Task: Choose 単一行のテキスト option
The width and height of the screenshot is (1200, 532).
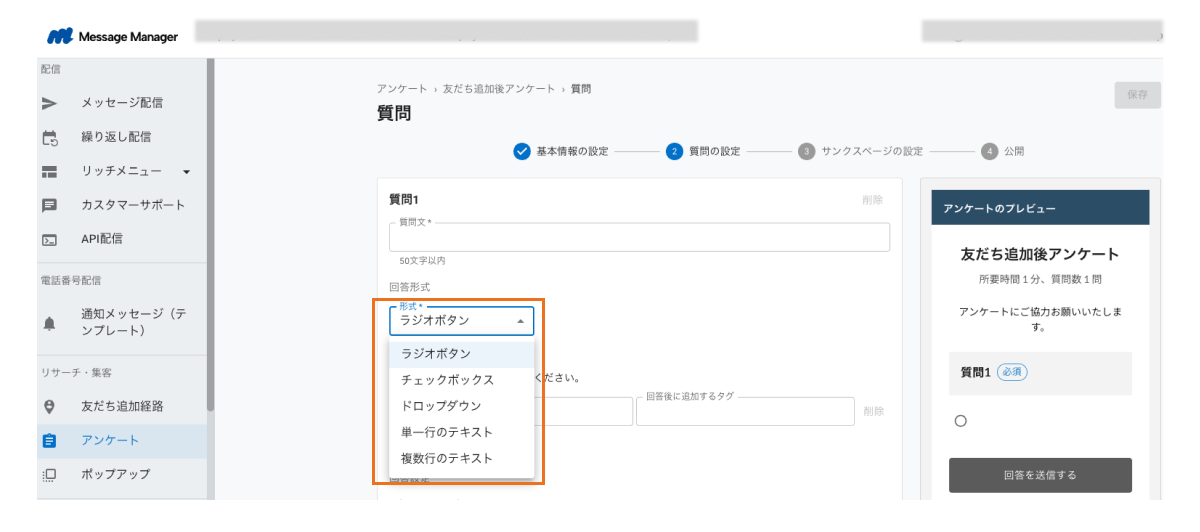Action: point(461,432)
